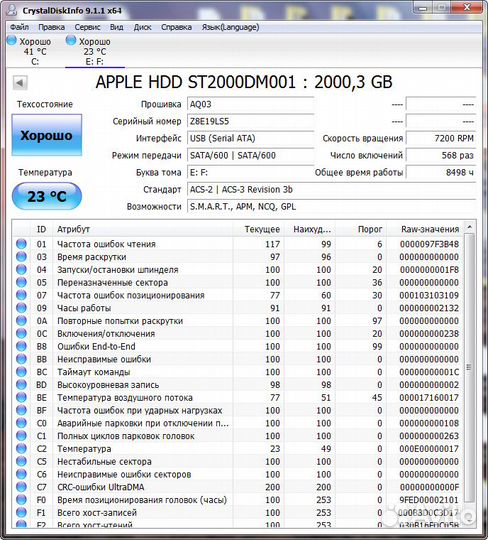Click status icon for Часы работы
The image size is (488, 540).
pyautogui.click(x=21, y=308)
